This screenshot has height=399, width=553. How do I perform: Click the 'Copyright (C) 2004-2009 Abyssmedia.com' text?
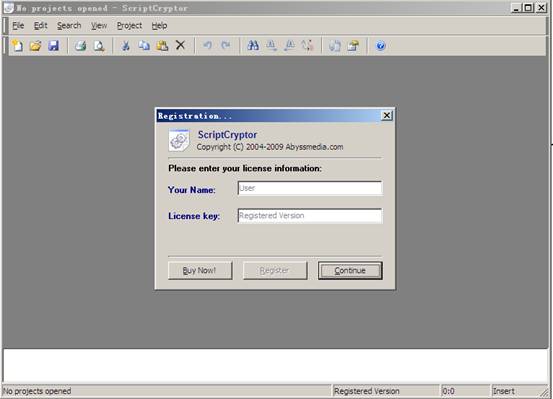click(x=270, y=147)
